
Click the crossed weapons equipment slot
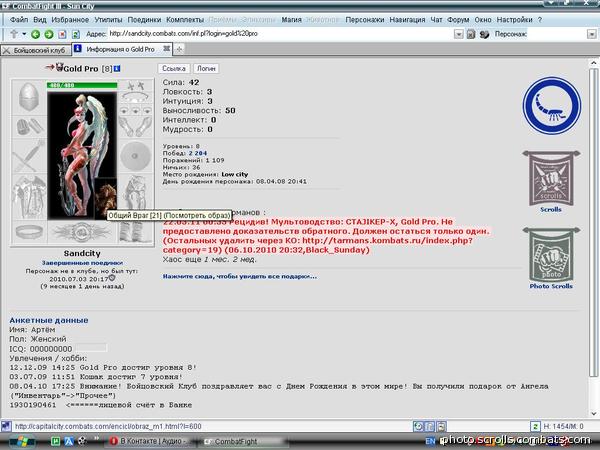point(29,156)
